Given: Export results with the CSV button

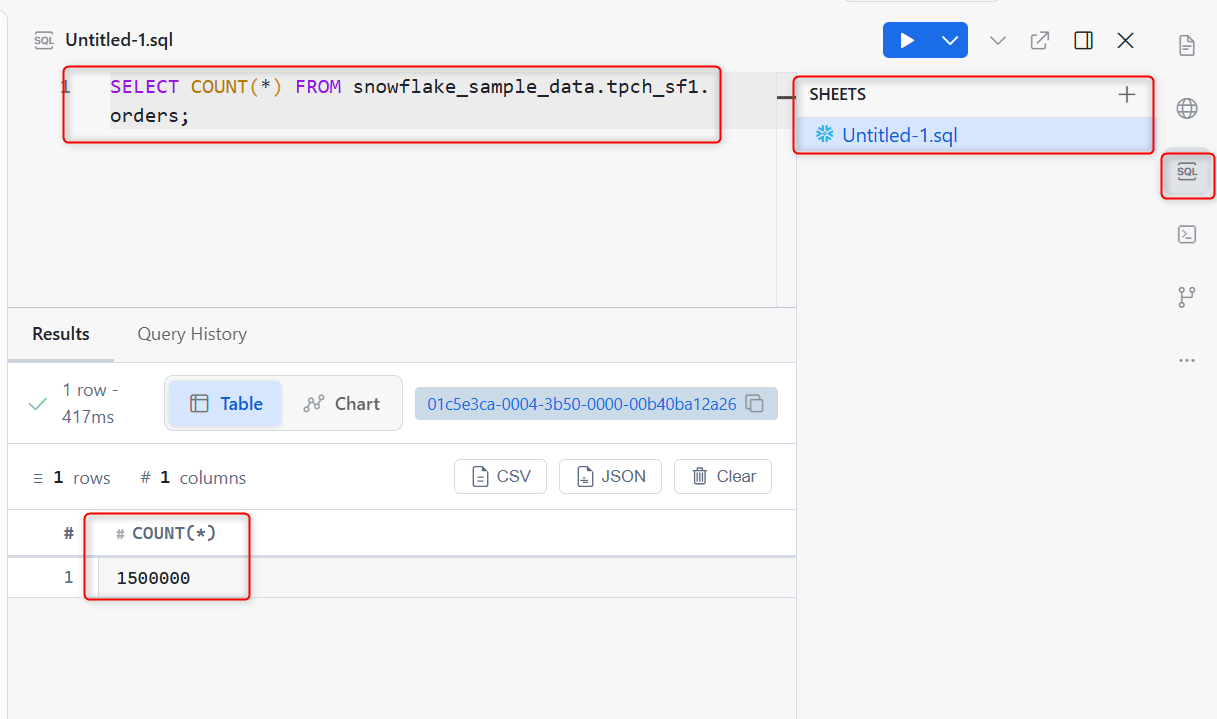Looking at the screenshot, I should (x=500, y=477).
